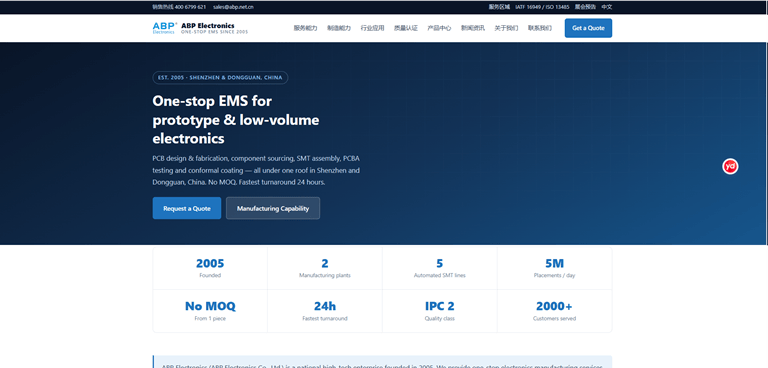This screenshot has height=368, width=768.
Task: Open the 产品中心 menu item
Action: [x=439, y=28]
